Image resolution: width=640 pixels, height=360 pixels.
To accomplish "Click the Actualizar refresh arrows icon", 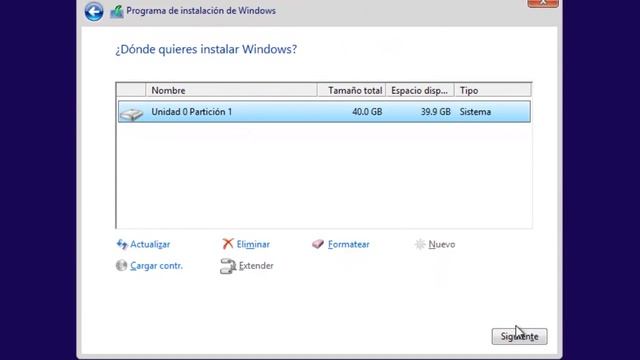I will (x=122, y=244).
